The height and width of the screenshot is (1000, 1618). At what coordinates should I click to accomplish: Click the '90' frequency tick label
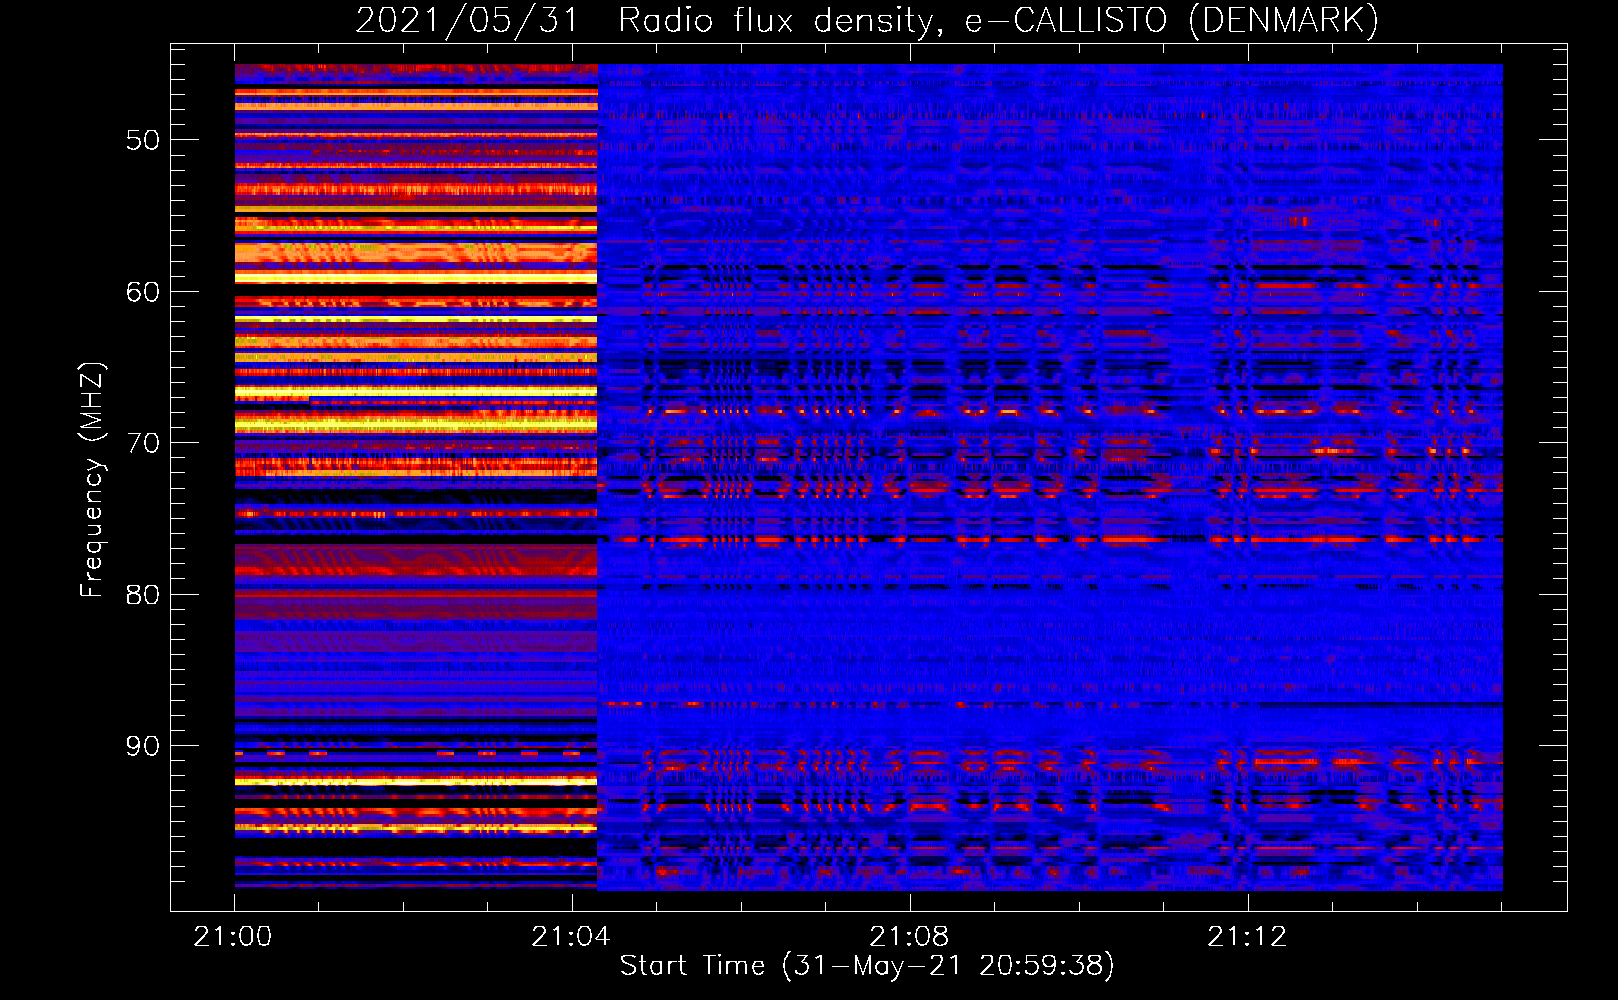point(143,747)
